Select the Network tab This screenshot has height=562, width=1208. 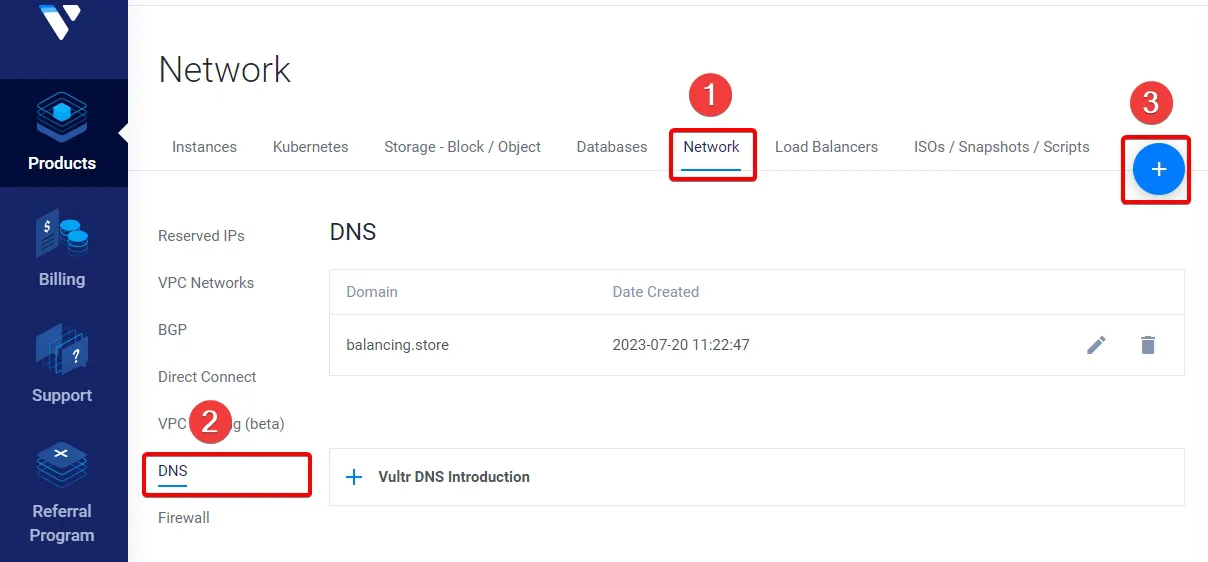point(711,147)
